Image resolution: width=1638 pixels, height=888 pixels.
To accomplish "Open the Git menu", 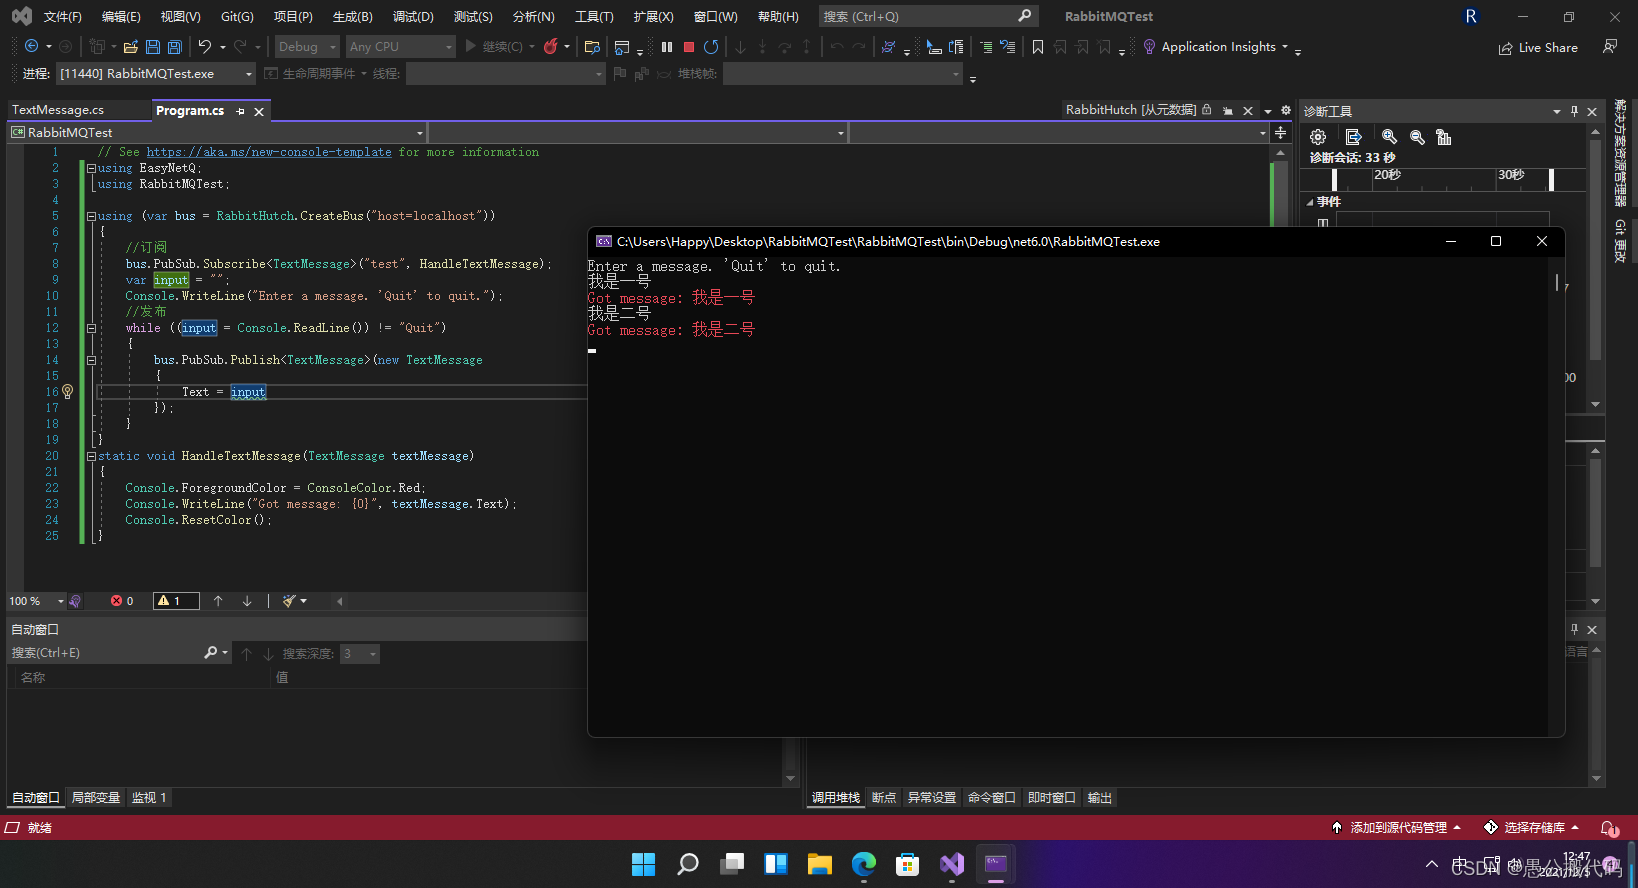I will tap(237, 16).
